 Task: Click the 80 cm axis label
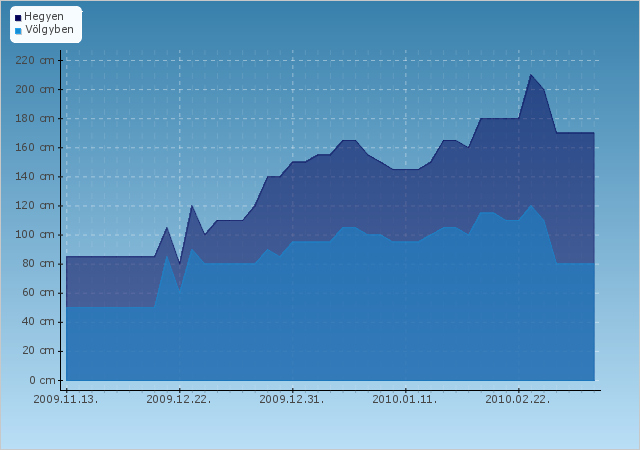click(38, 264)
